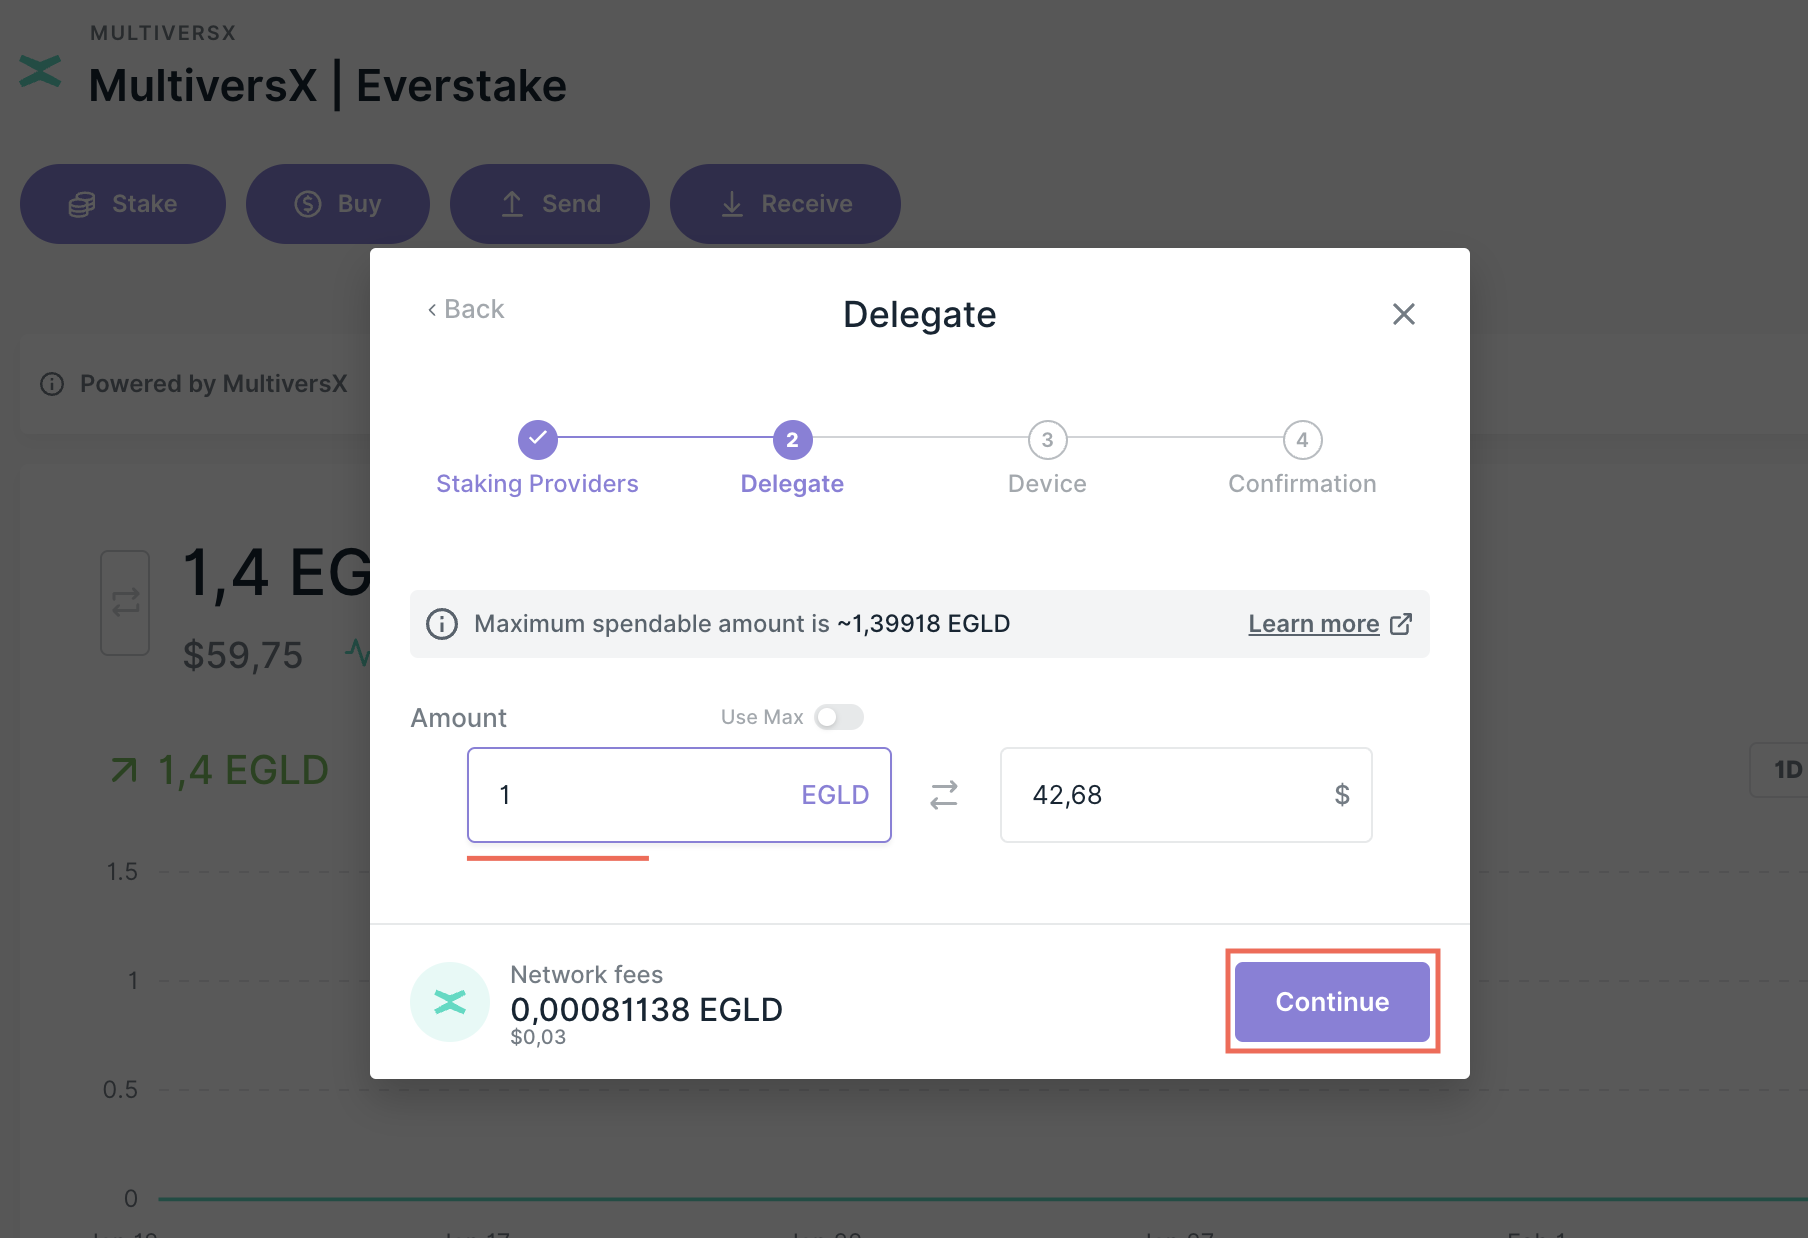1808x1238 pixels.
Task: Close the Delegate dialog
Action: (1404, 314)
